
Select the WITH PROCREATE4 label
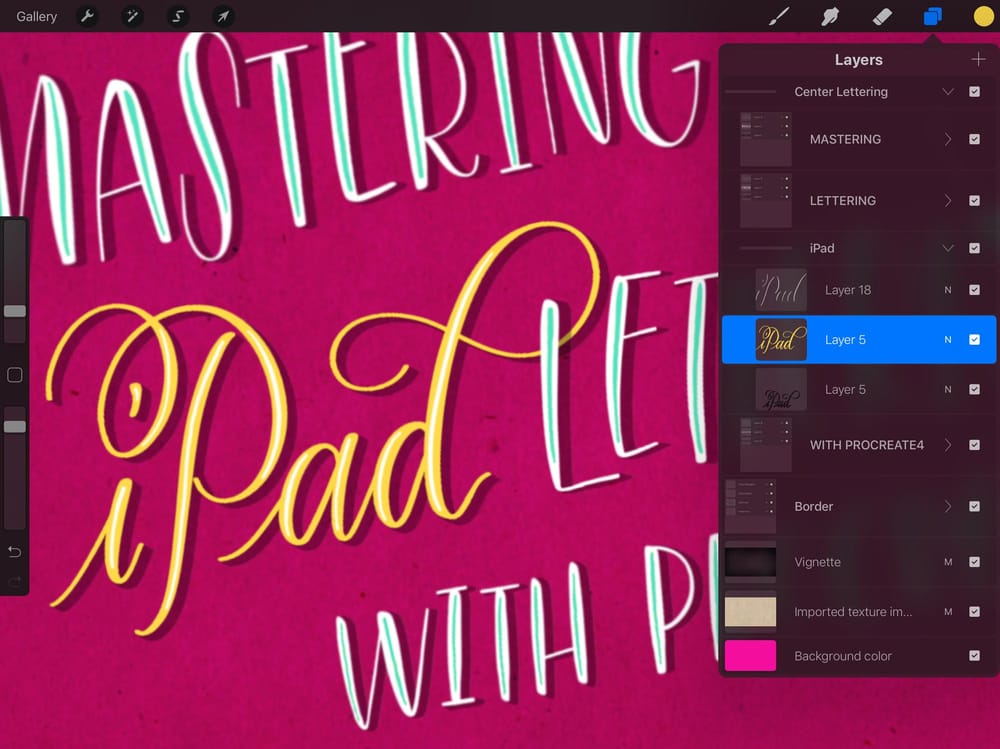point(867,445)
